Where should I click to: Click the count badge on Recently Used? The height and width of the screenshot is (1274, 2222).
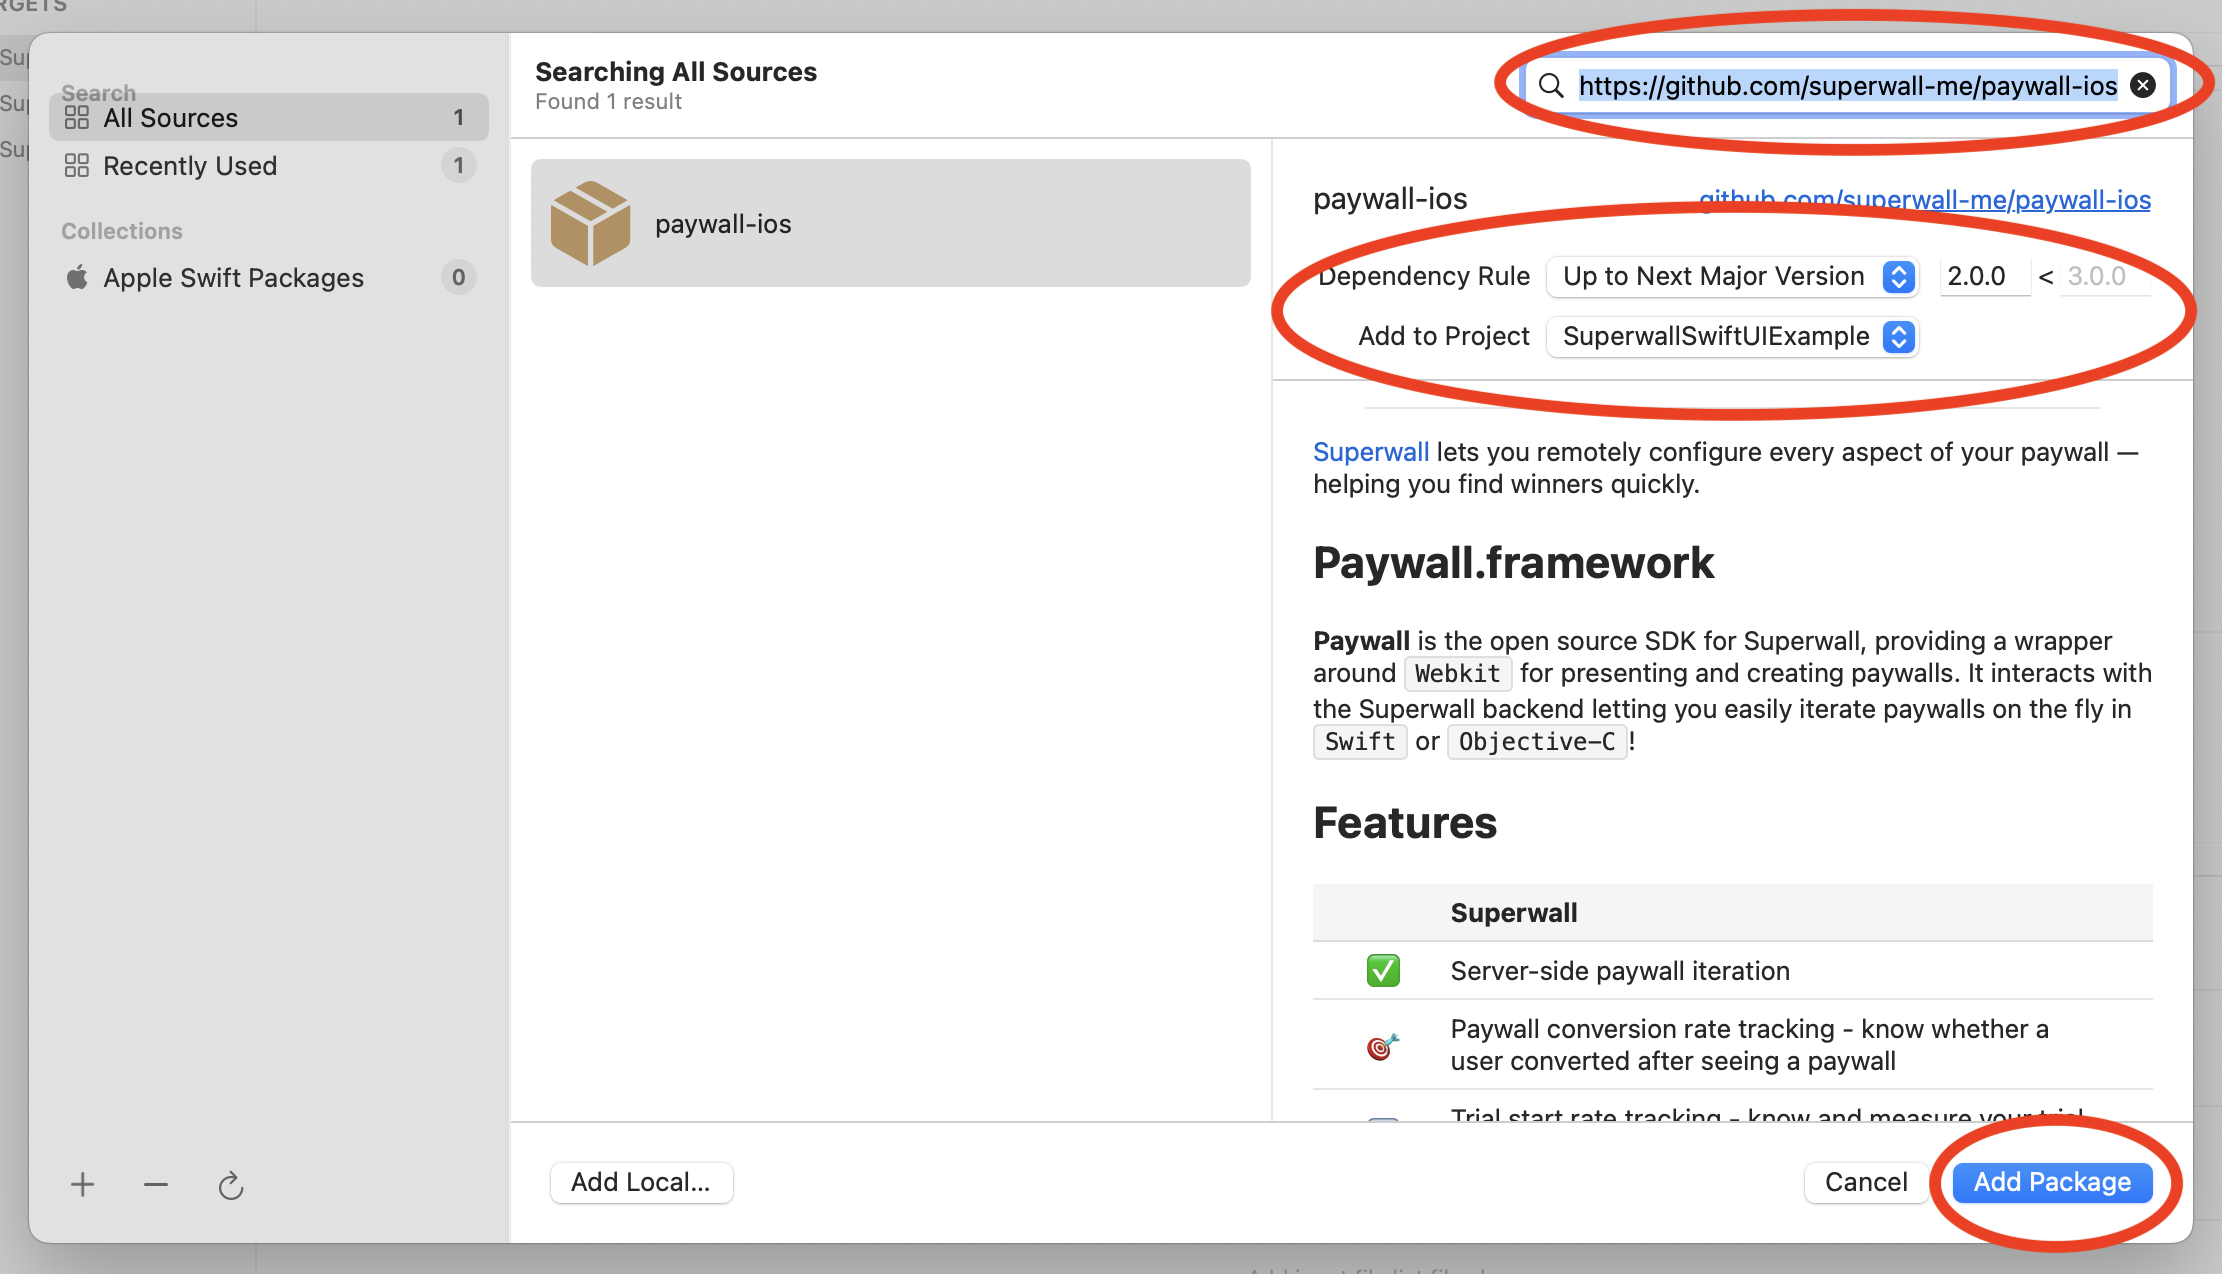458,165
